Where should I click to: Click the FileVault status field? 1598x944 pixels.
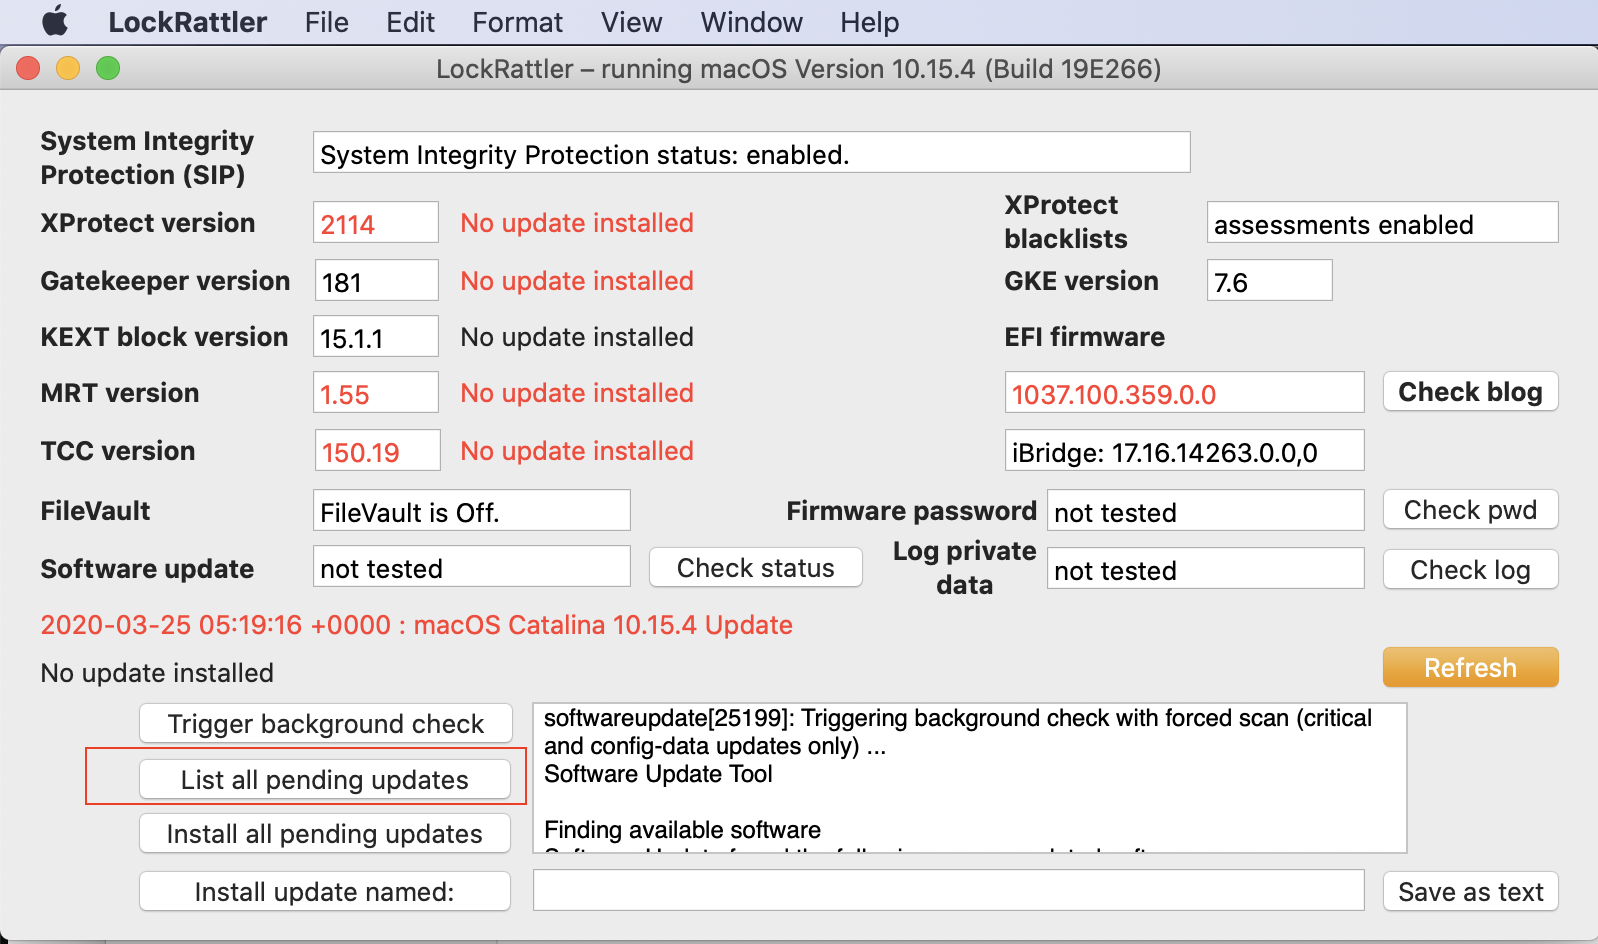click(x=472, y=510)
